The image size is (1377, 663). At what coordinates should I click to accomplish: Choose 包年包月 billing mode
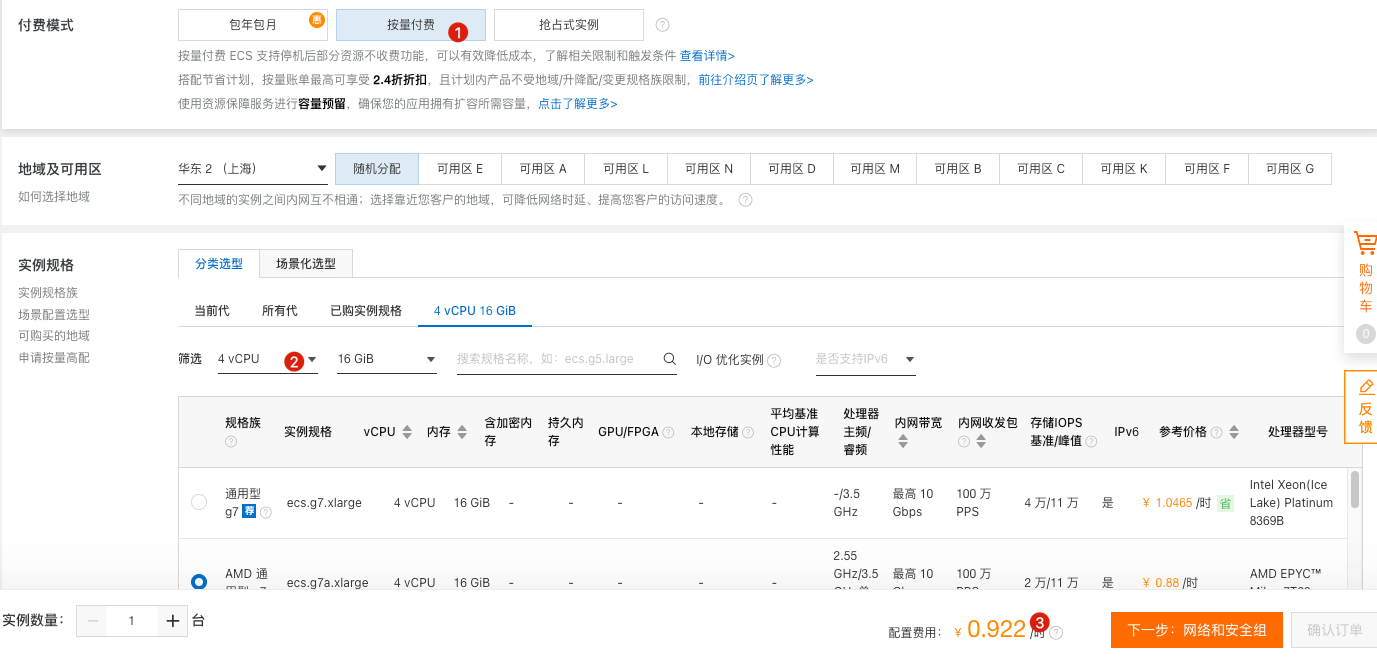253,25
